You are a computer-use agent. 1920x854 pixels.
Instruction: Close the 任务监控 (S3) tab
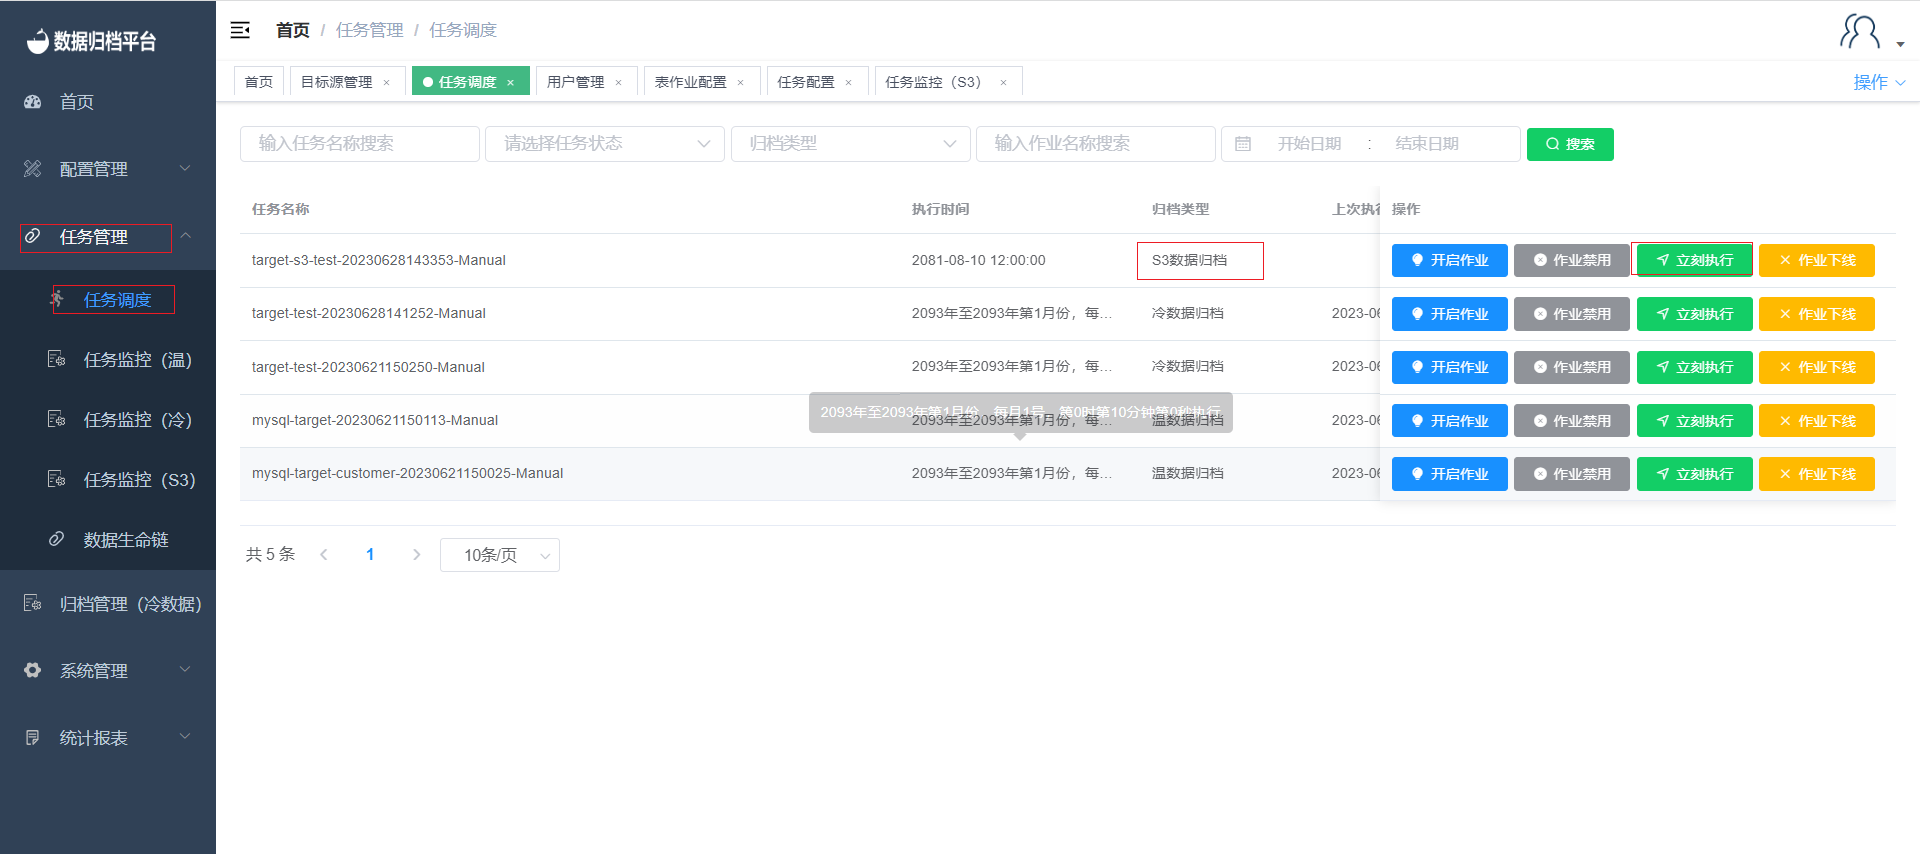pos(1004,83)
